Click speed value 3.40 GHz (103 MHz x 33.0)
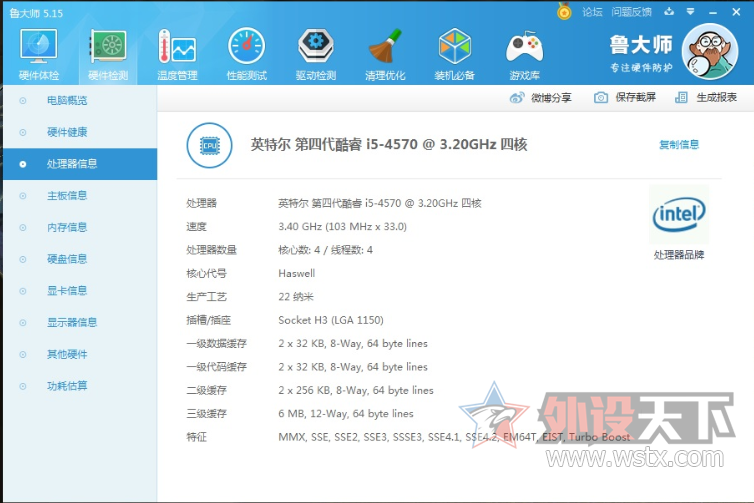754x503 pixels. (342, 226)
